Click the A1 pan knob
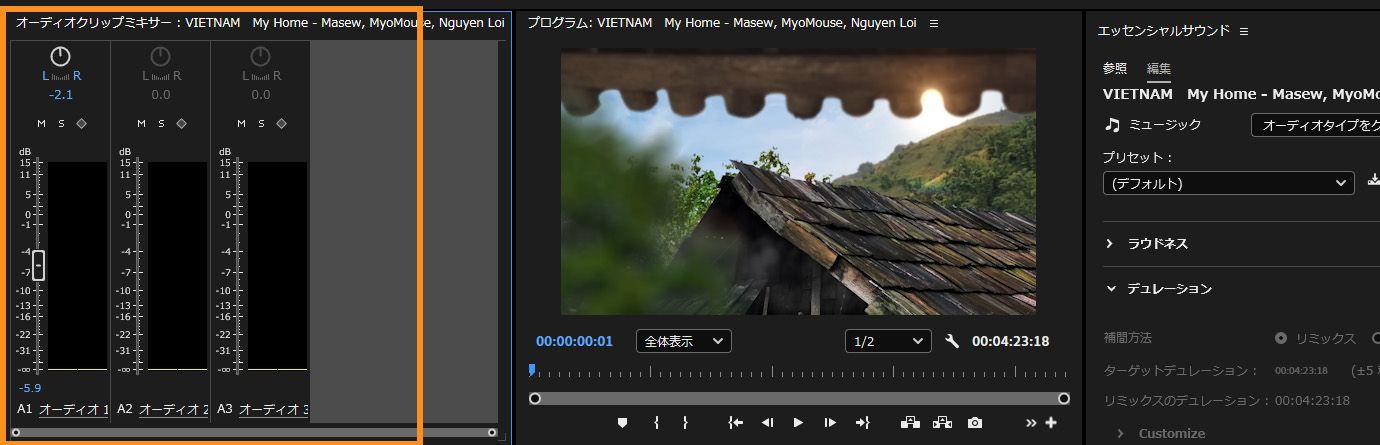This screenshot has width=1380, height=445. (x=61, y=57)
